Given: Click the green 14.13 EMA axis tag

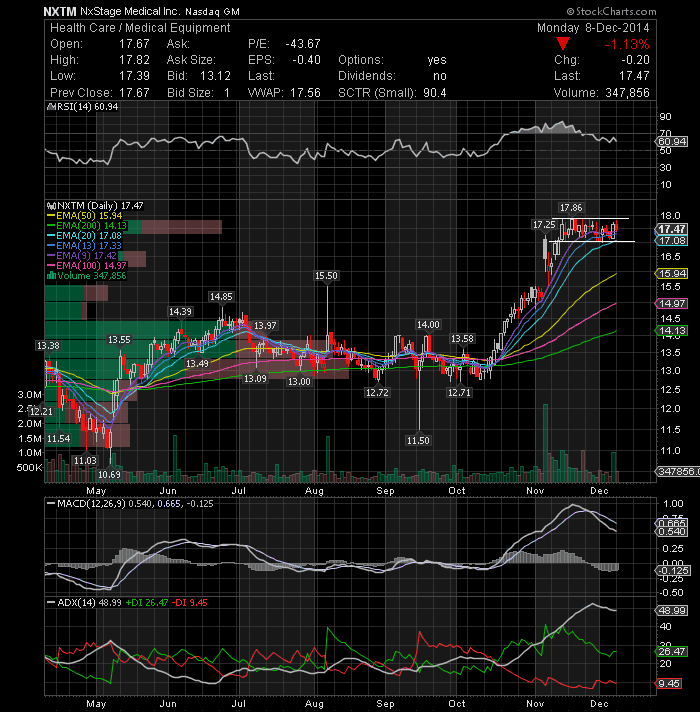Looking at the screenshot, I should click(x=672, y=331).
